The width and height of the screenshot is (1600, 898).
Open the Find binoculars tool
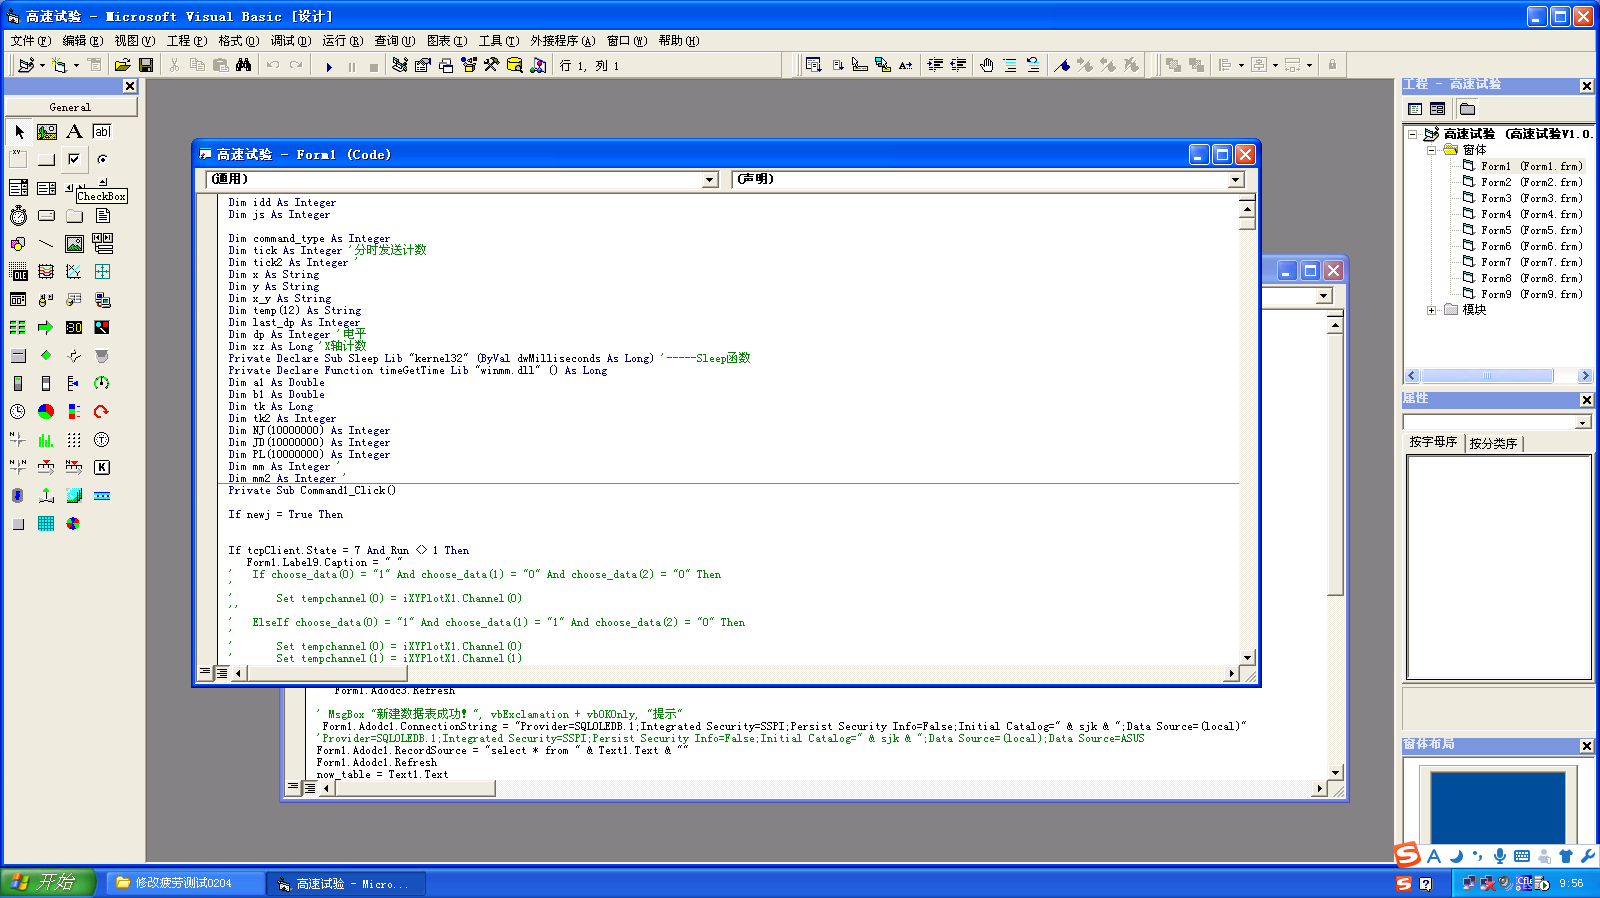[243, 65]
